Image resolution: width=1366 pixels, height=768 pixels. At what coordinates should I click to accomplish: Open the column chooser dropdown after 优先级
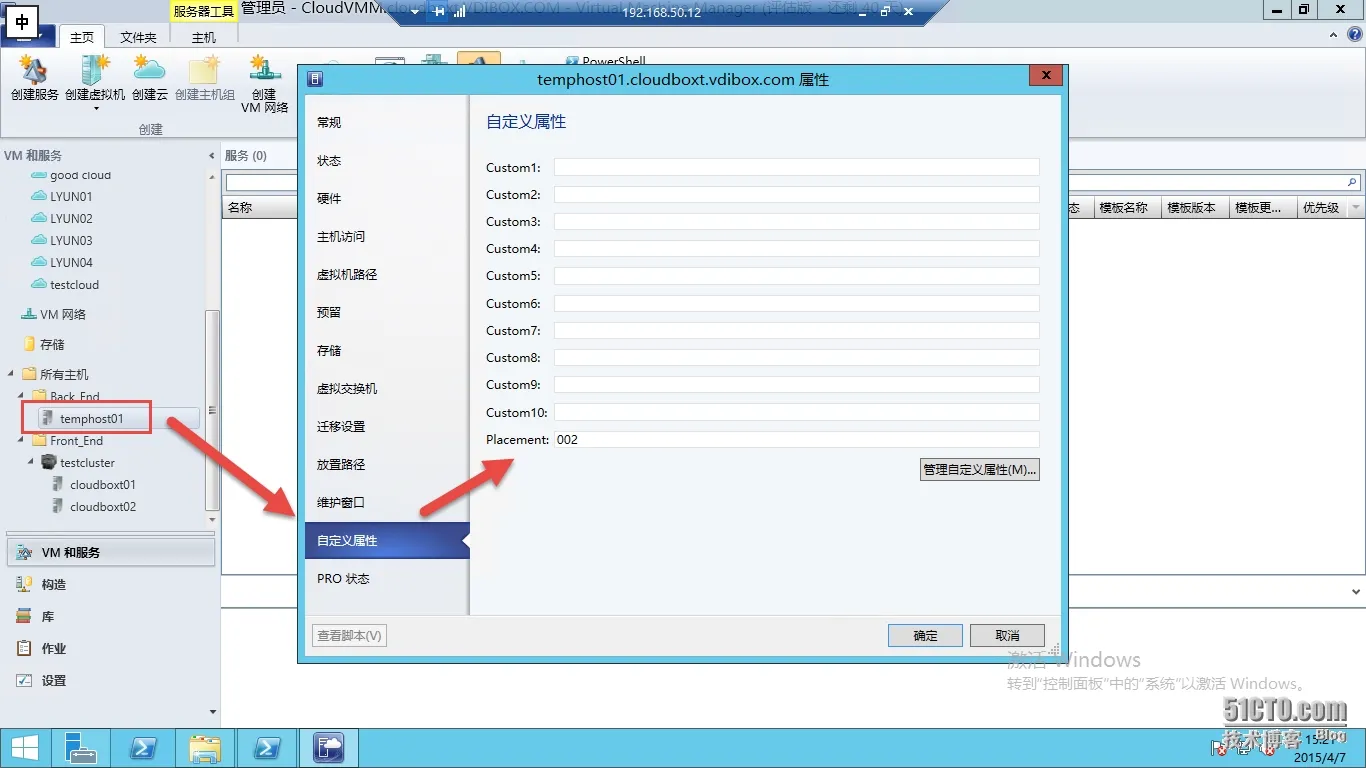coord(1356,208)
